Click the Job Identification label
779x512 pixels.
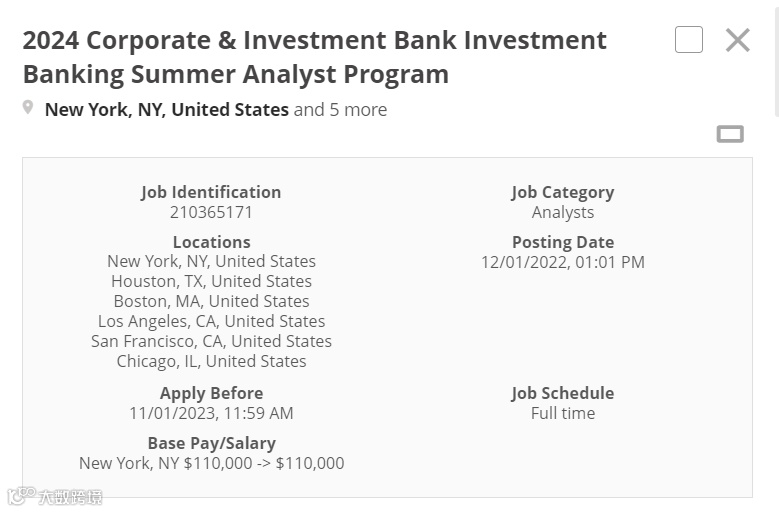(x=211, y=192)
